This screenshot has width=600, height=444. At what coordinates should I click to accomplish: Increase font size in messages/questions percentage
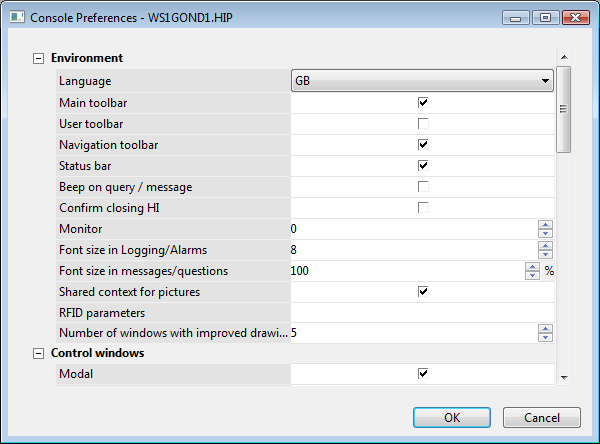point(533,266)
